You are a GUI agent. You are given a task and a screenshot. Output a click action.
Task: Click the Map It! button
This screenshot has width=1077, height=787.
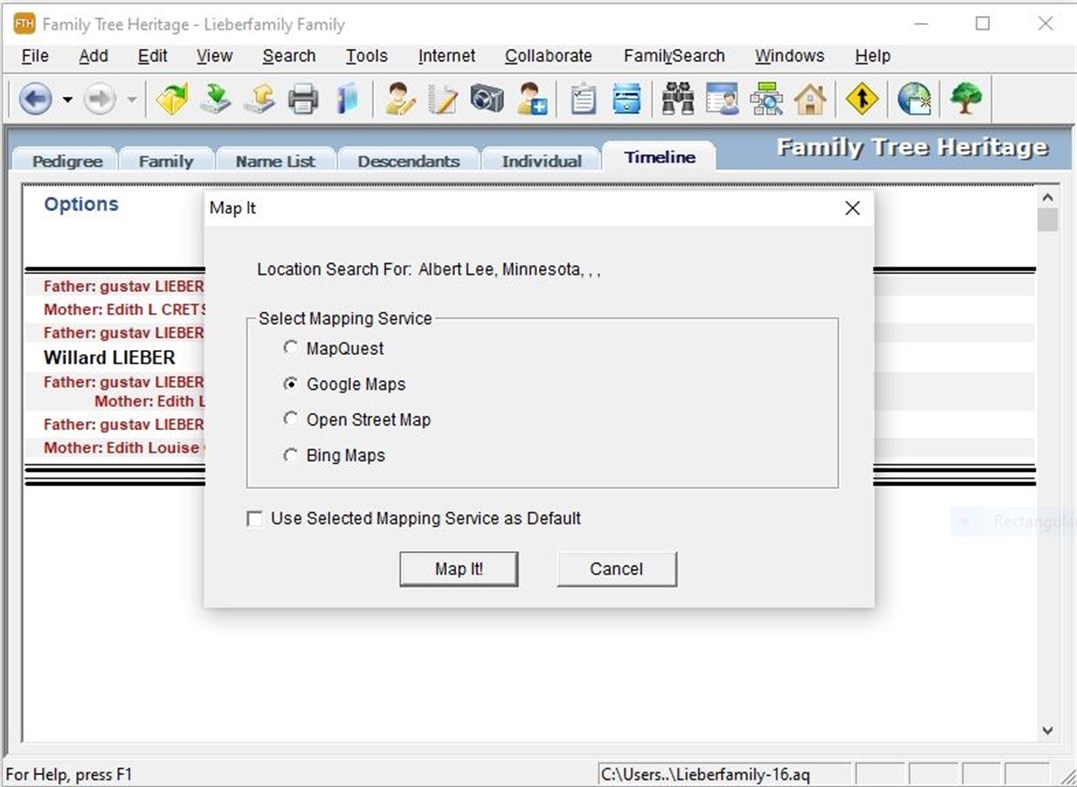tap(458, 568)
